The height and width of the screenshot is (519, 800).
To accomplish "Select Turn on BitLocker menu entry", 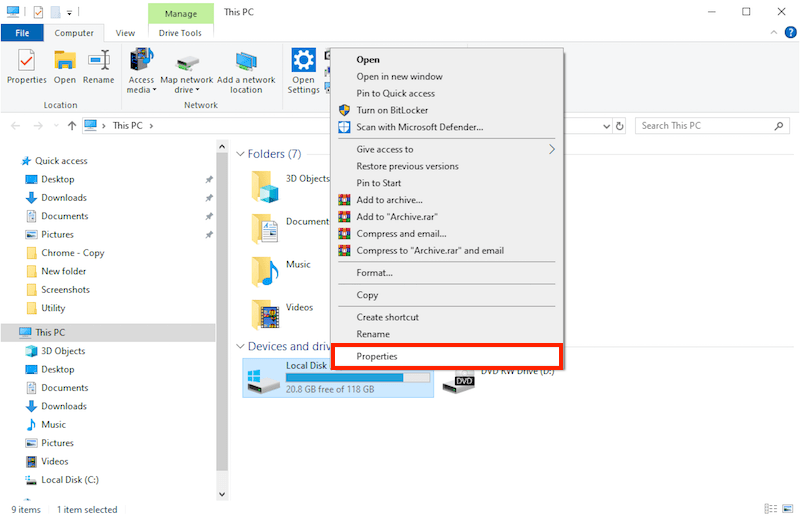I will coord(395,110).
